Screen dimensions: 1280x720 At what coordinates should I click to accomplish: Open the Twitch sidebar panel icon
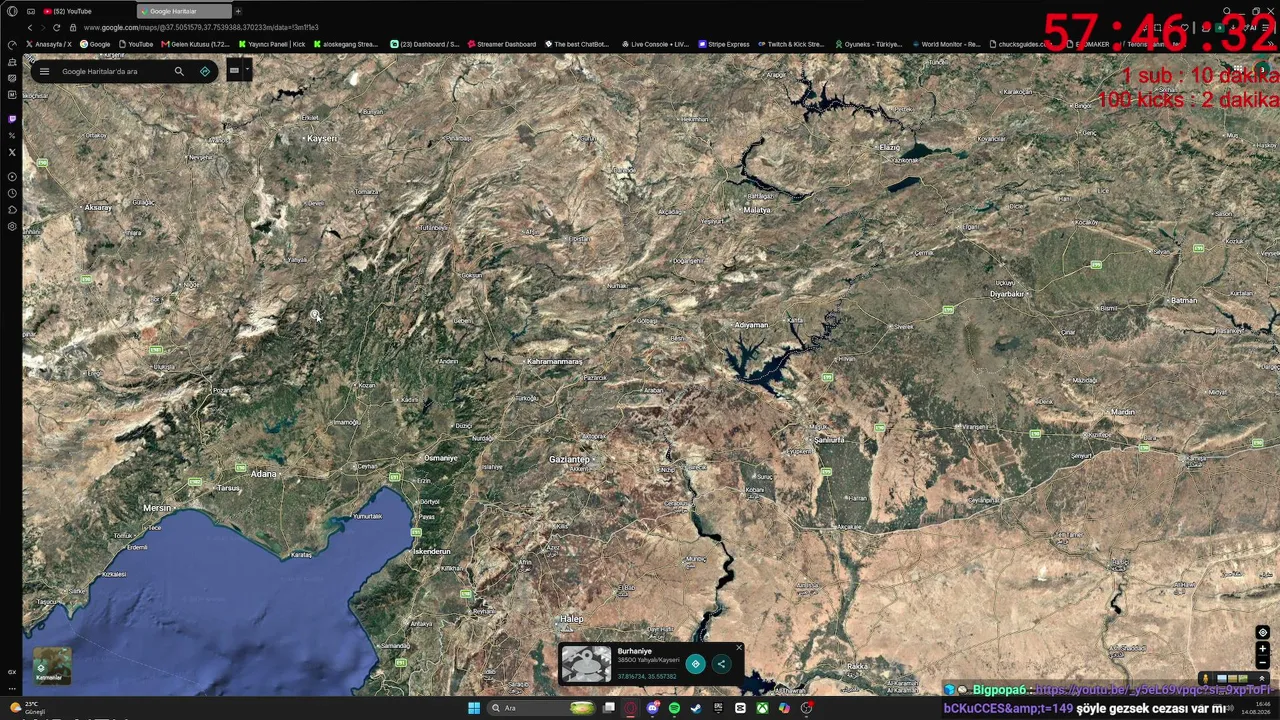coord(12,119)
